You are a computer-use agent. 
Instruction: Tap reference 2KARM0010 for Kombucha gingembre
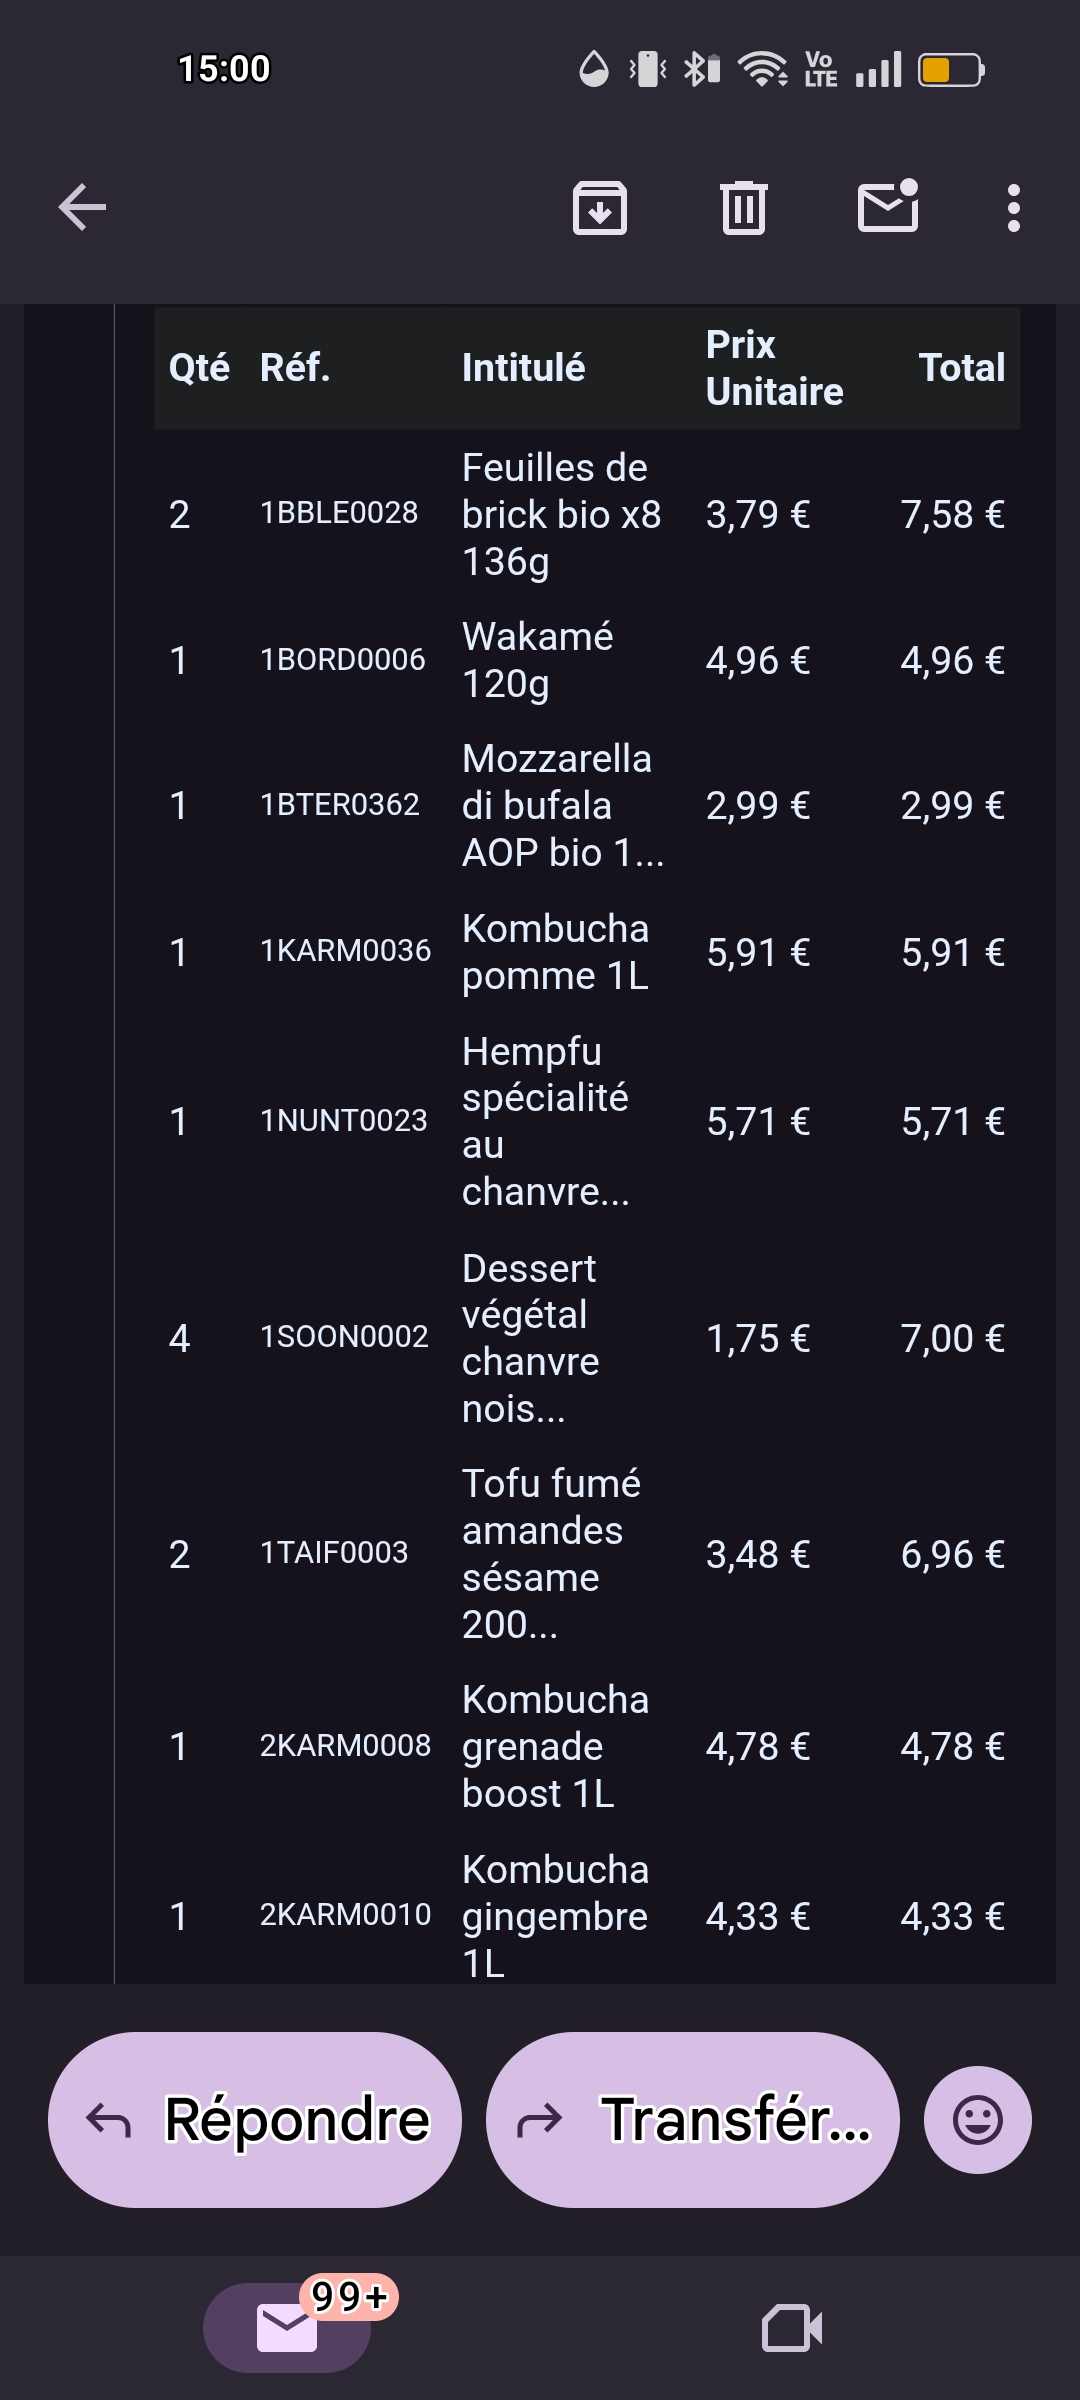pos(345,1914)
